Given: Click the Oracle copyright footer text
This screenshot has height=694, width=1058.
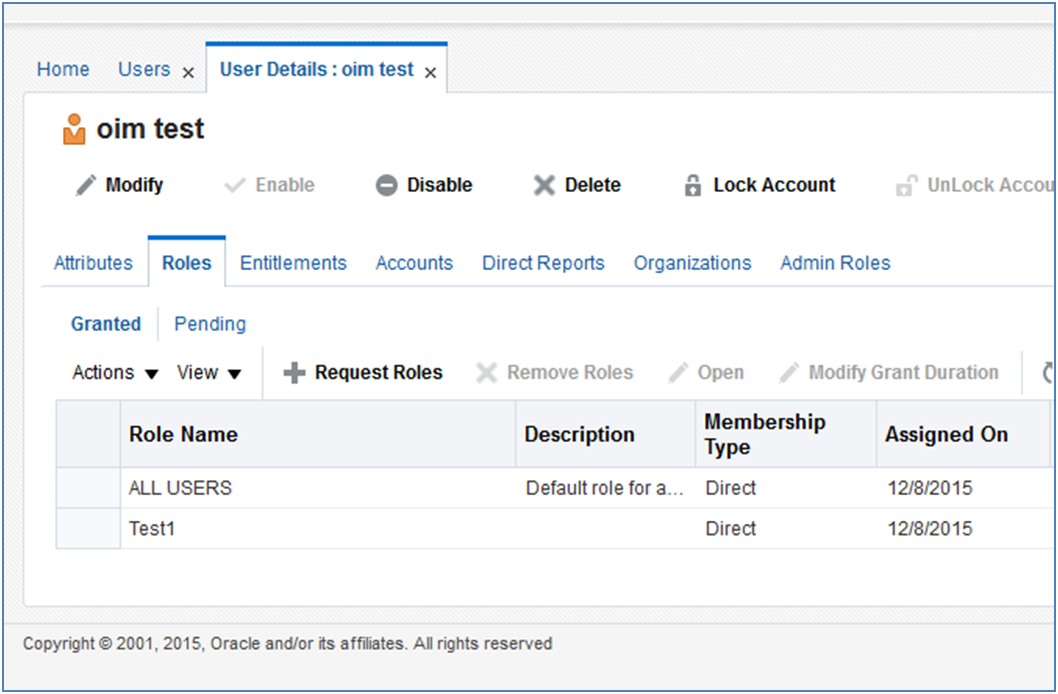Looking at the screenshot, I should tap(287, 644).
